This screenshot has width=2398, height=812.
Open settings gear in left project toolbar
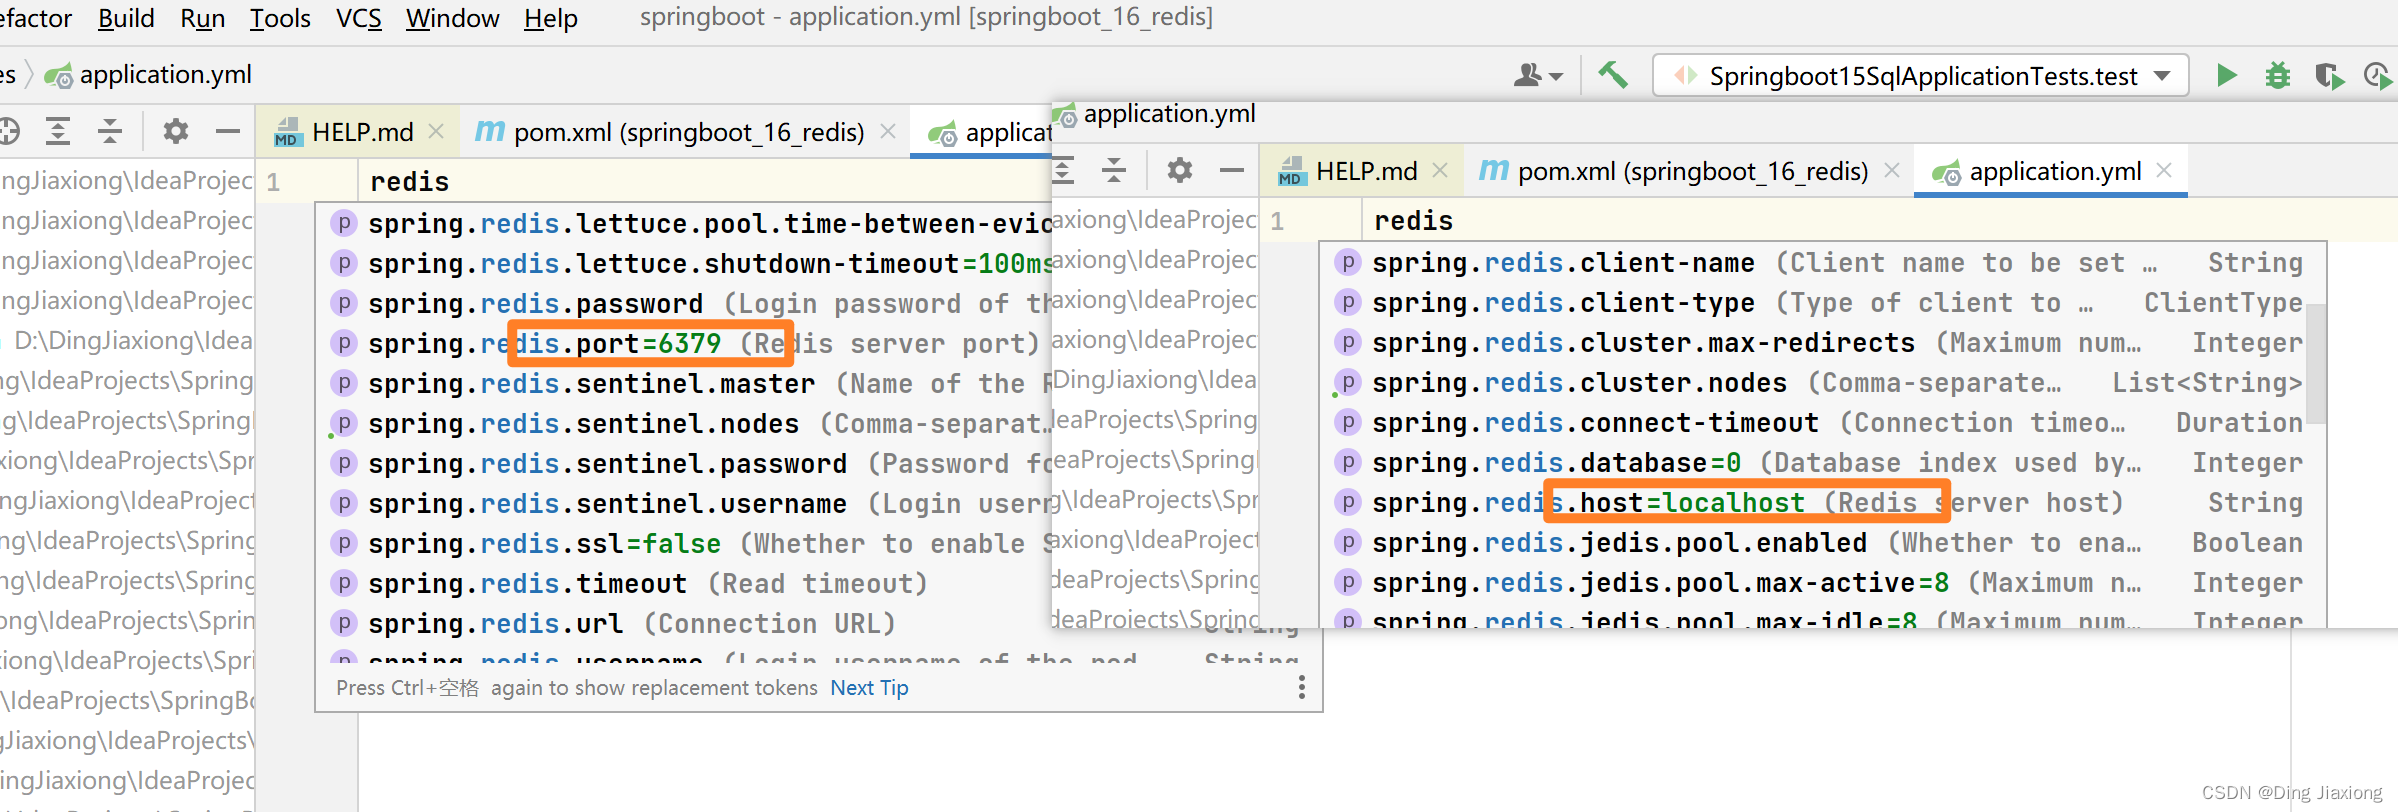(x=176, y=131)
